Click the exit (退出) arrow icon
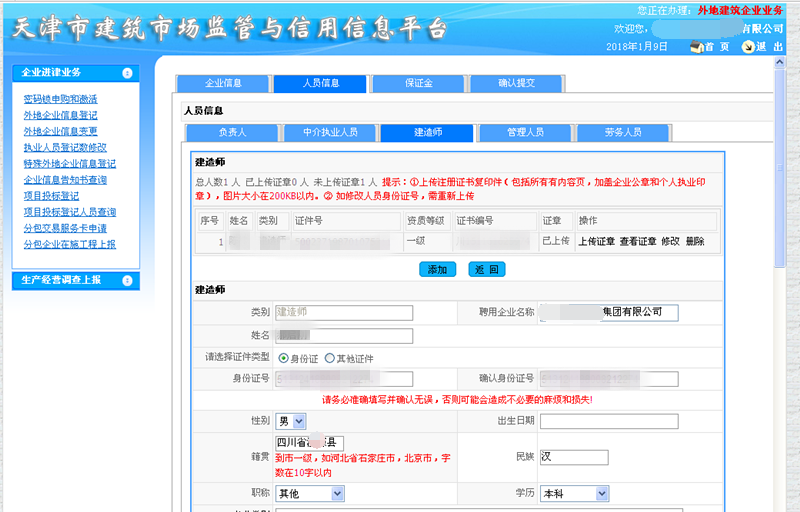This screenshot has width=800, height=512. click(747, 47)
